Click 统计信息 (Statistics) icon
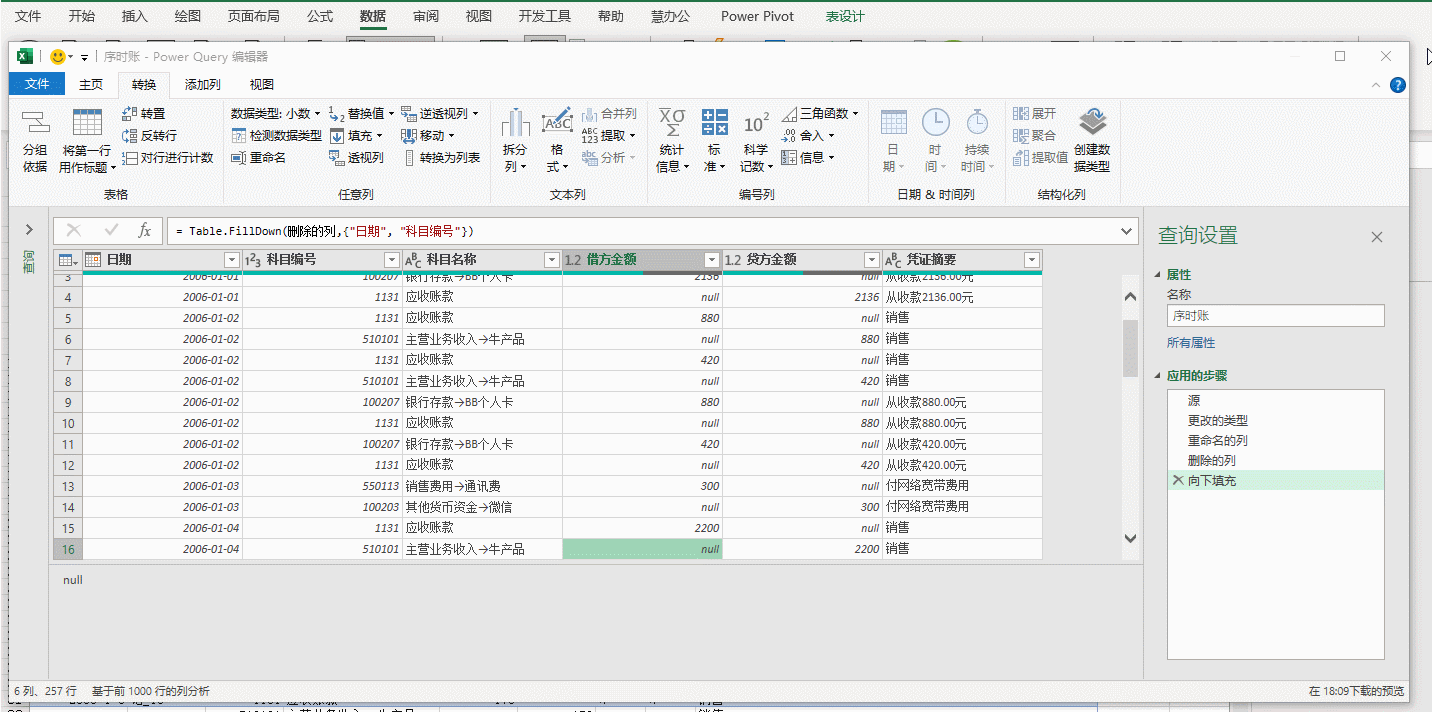 (x=672, y=122)
